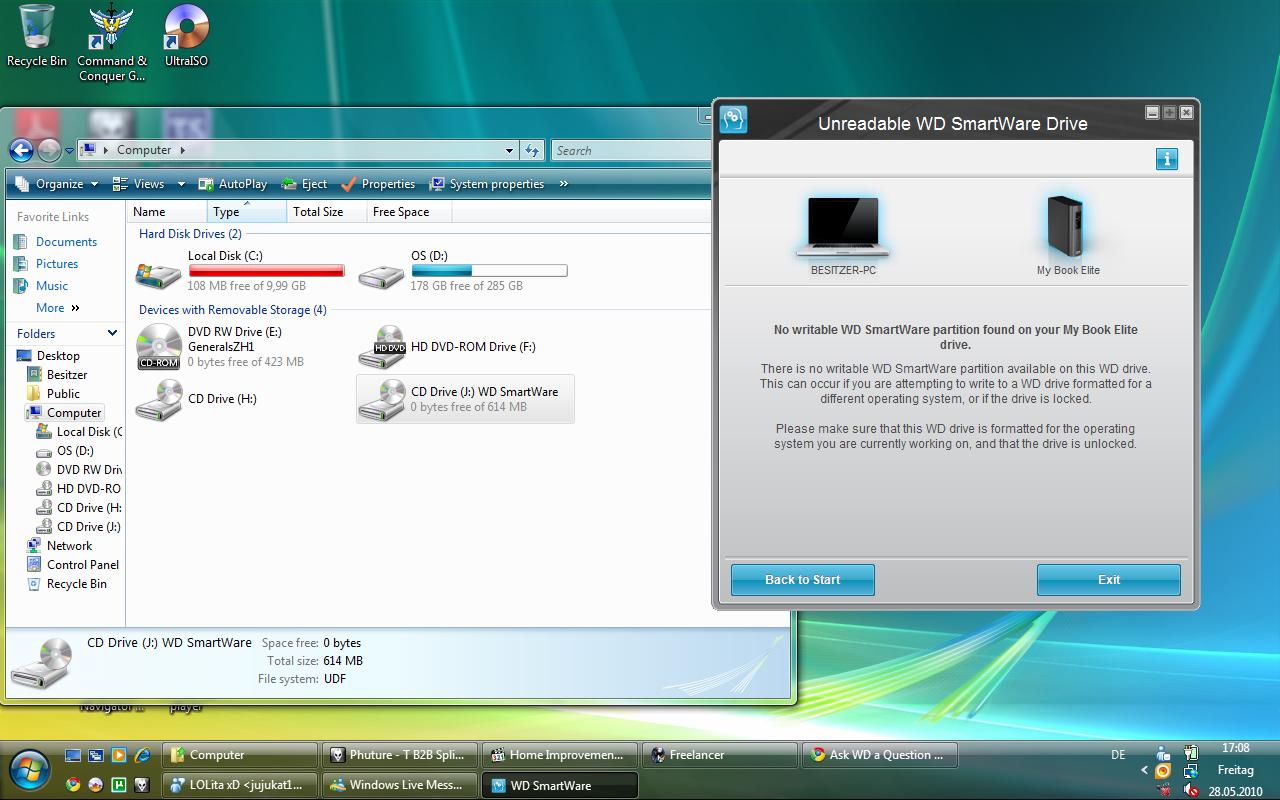Open the UltraISO desktop shortcut
The image size is (1280, 800).
coord(186,36)
